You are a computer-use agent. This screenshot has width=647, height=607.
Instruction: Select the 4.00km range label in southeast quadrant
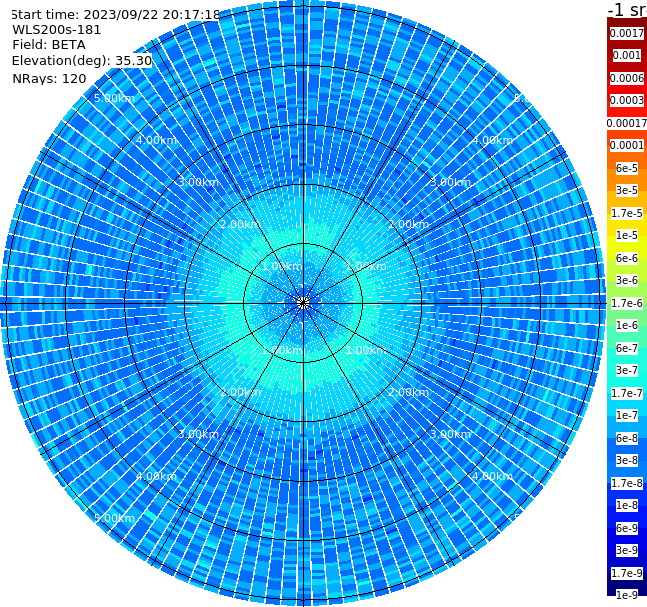493,476
